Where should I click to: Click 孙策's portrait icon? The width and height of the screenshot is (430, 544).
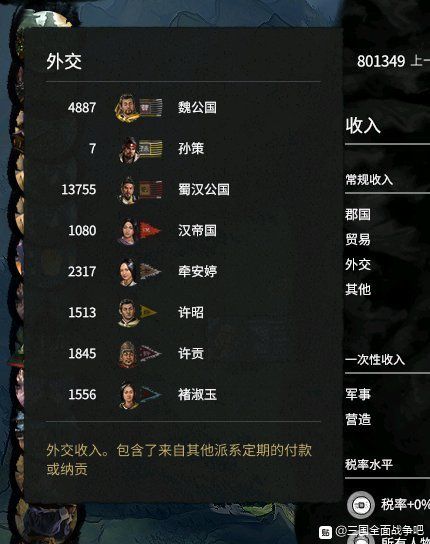129,150
